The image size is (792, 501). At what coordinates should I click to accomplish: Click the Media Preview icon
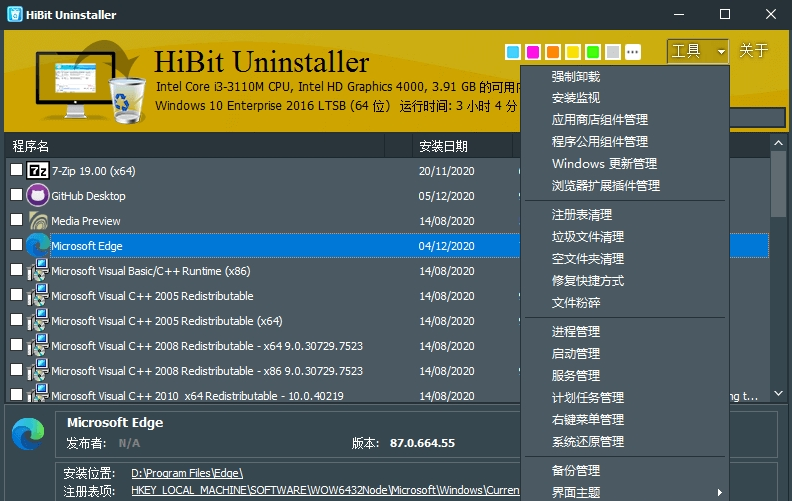pos(38,221)
